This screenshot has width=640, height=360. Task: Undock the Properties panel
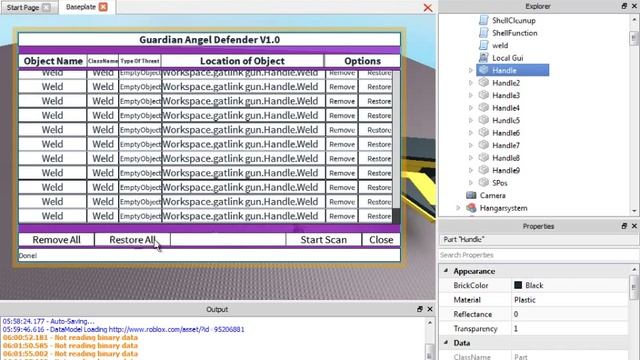(x=624, y=226)
